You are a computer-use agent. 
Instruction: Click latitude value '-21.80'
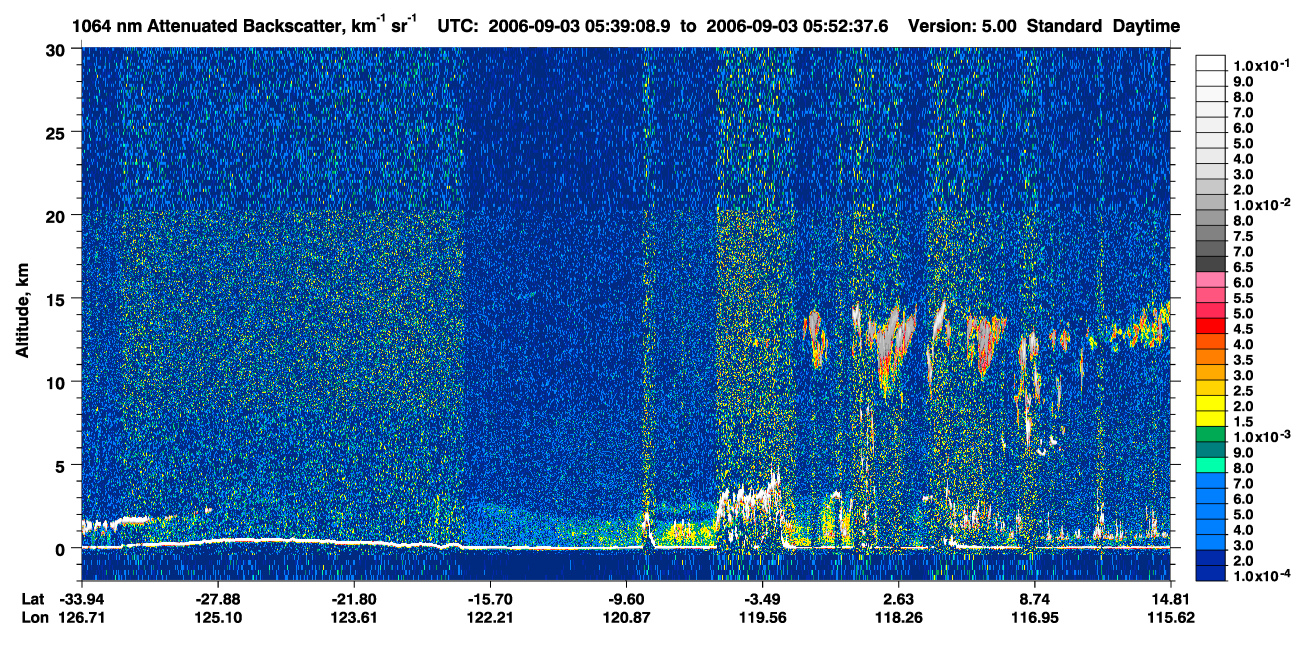pyautogui.click(x=355, y=599)
